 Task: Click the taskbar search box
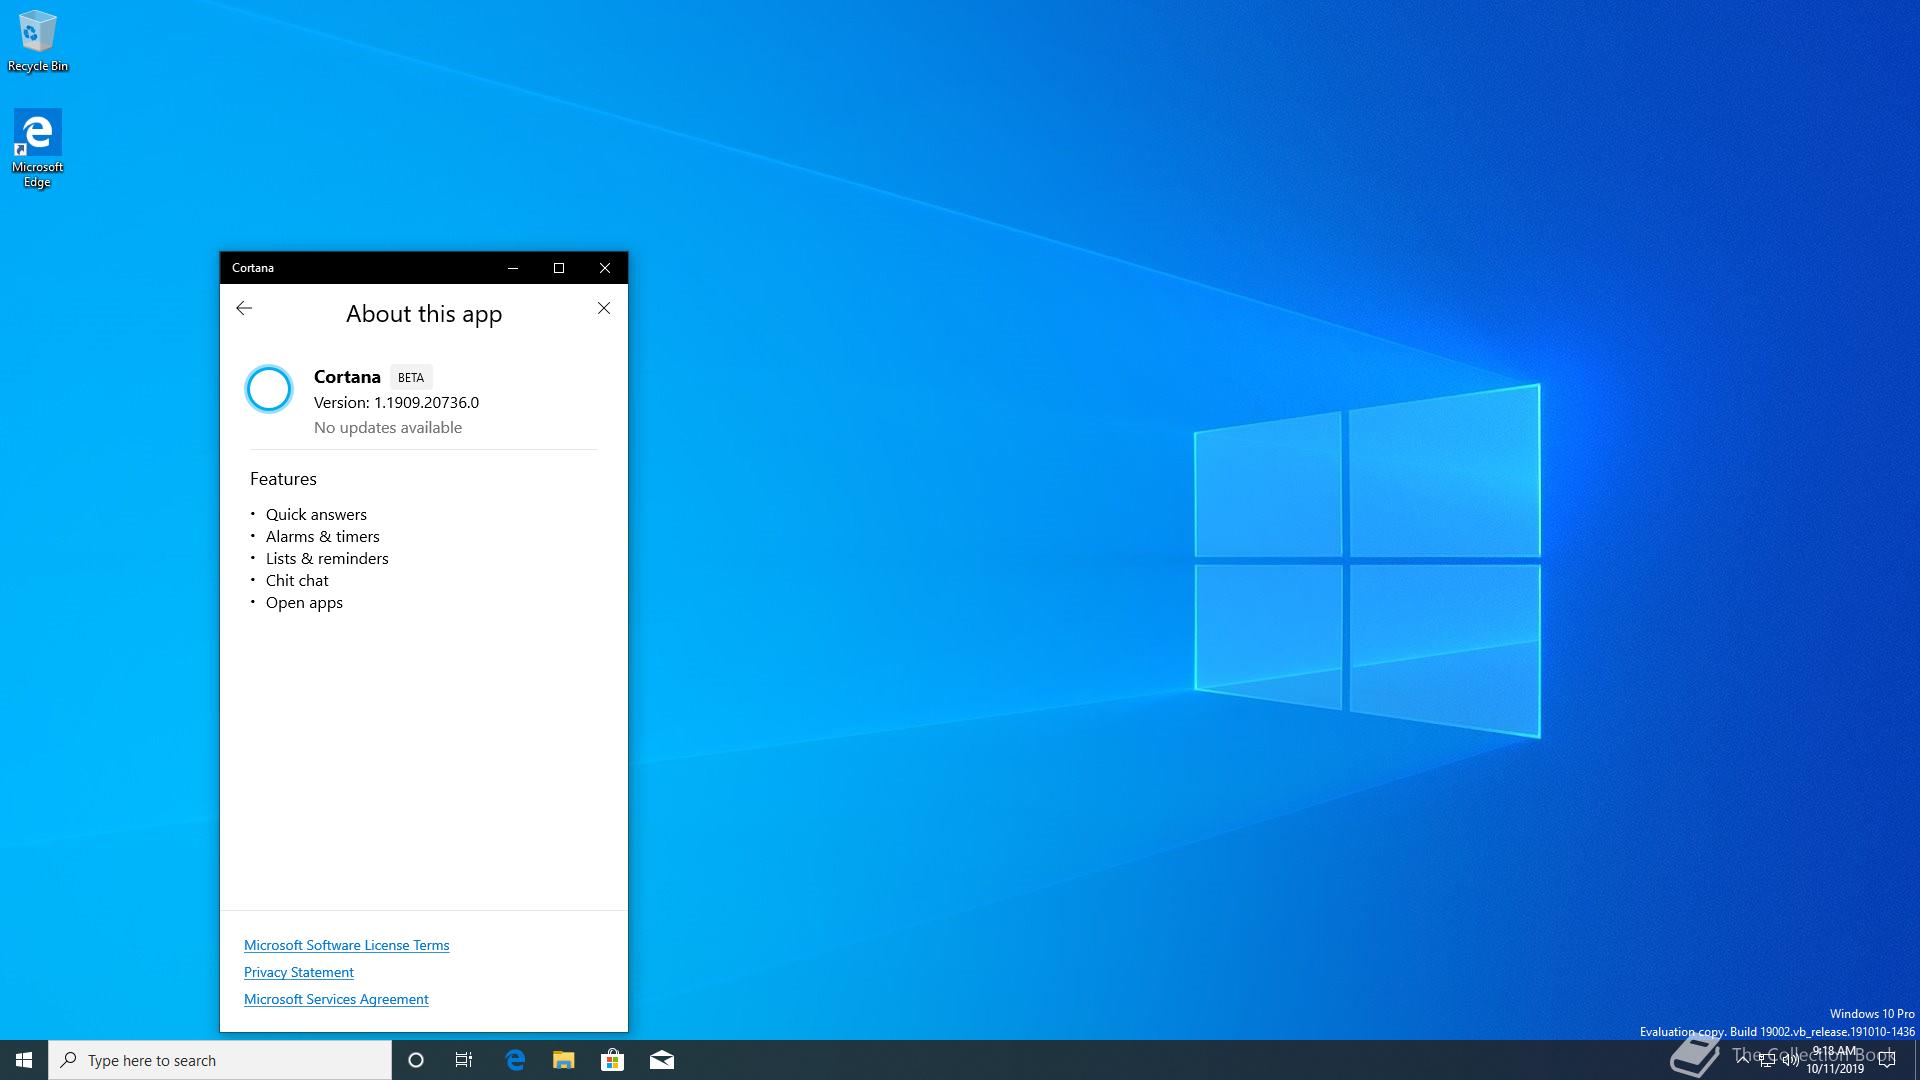point(220,1060)
